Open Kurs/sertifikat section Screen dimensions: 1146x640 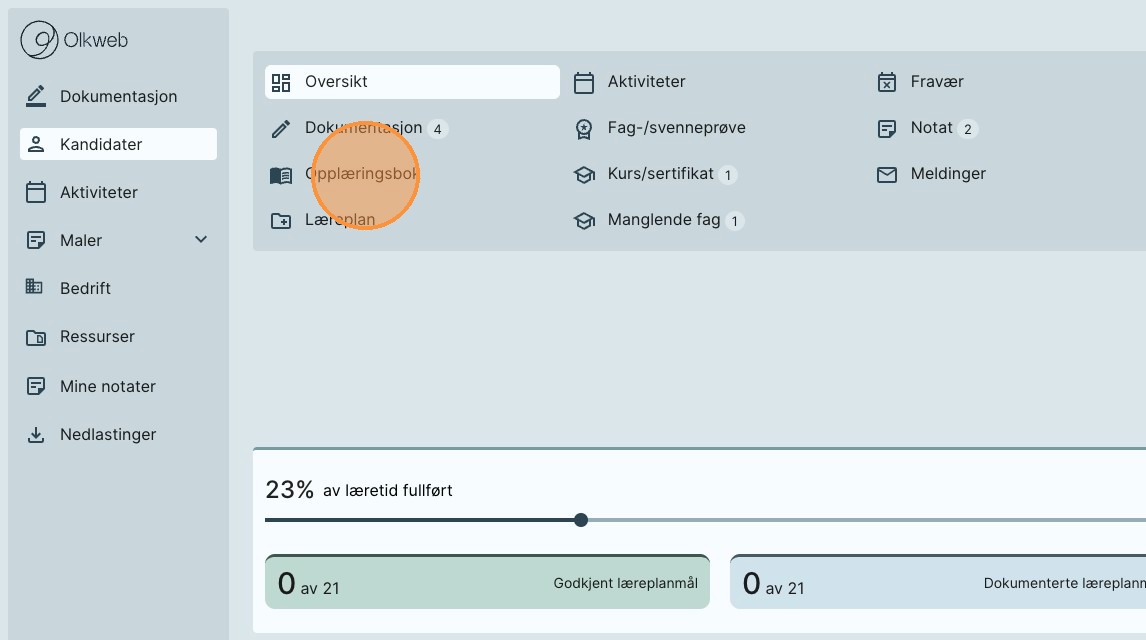[660, 174]
